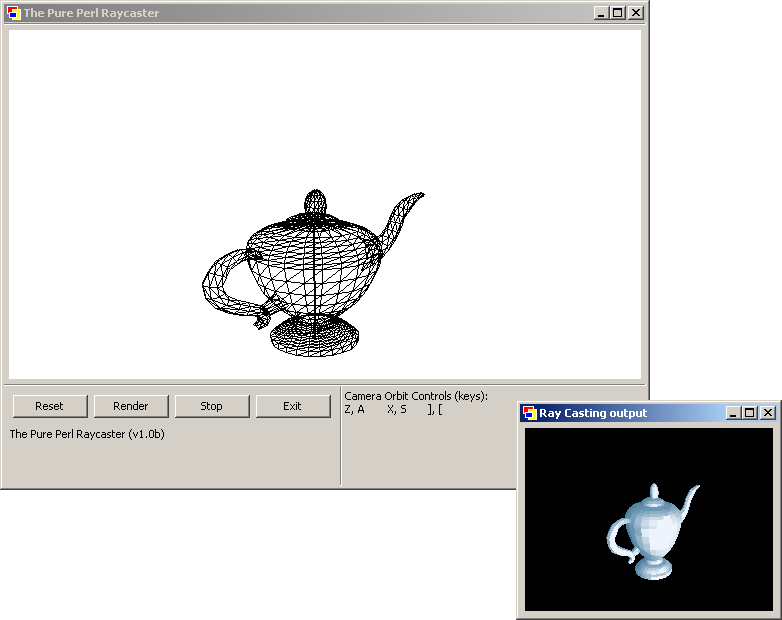Click the 'Z, A' key hint text

click(x=355, y=410)
